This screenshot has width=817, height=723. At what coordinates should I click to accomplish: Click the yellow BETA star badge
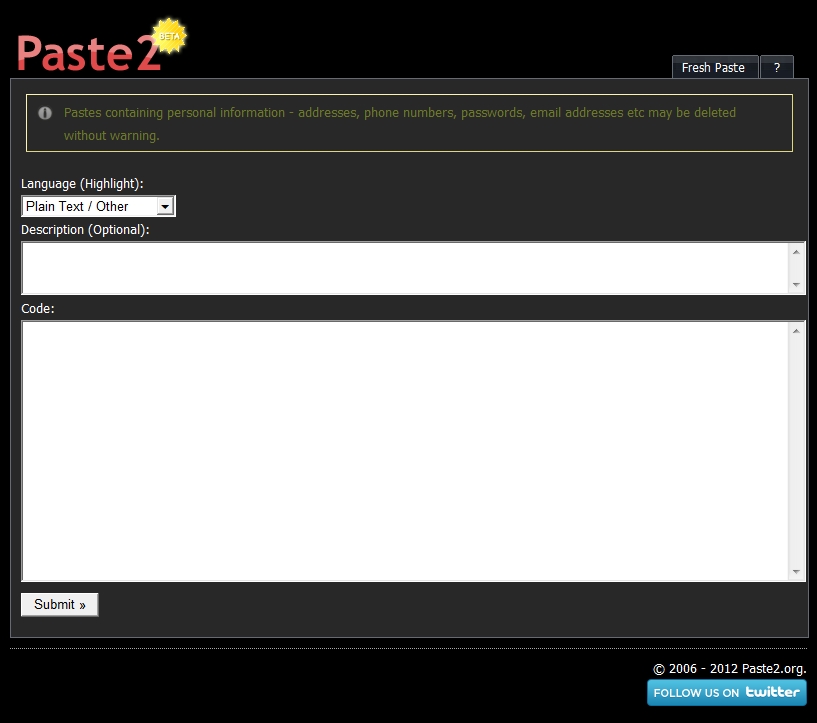click(168, 37)
